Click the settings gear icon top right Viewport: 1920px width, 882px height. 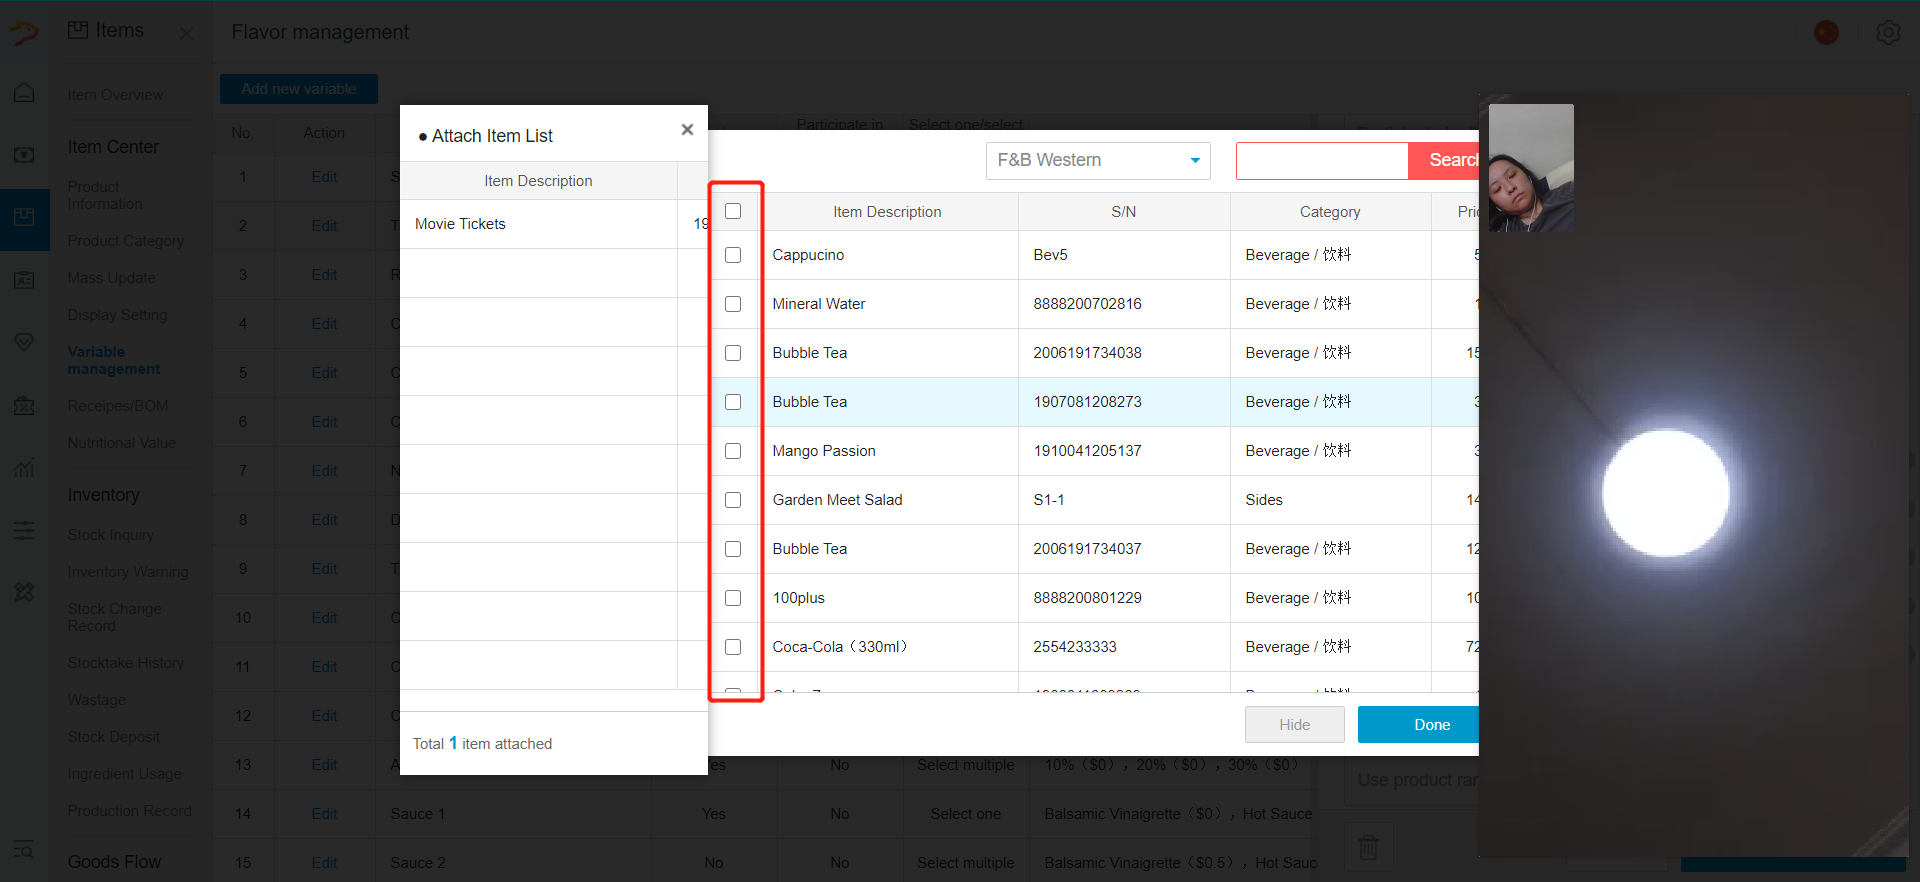coord(1888,33)
